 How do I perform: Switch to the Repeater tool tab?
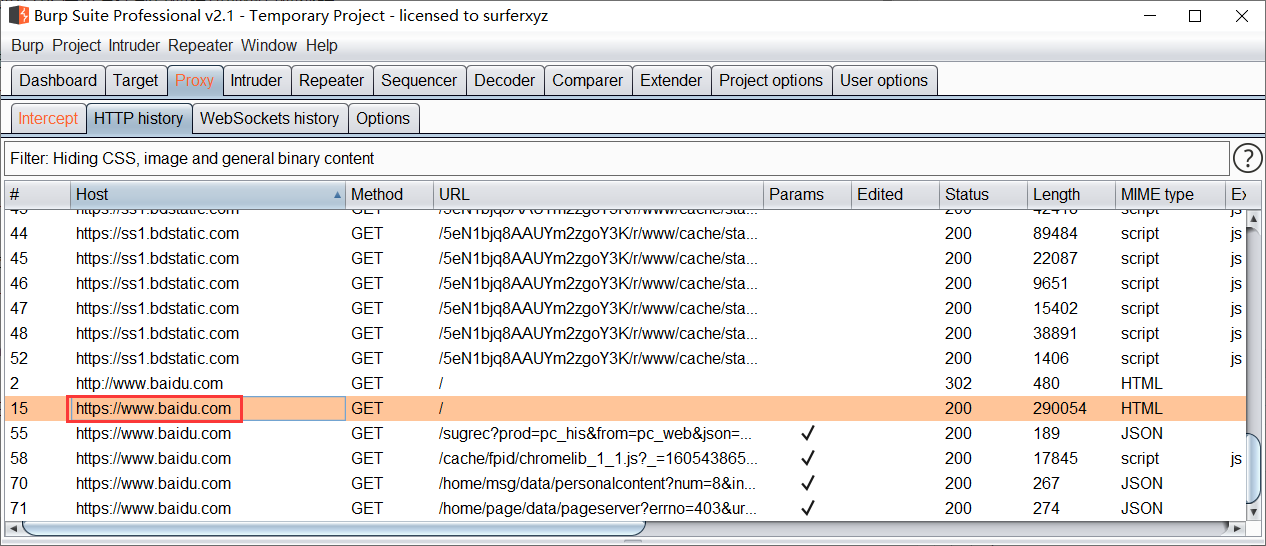pyautogui.click(x=332, y=81)
